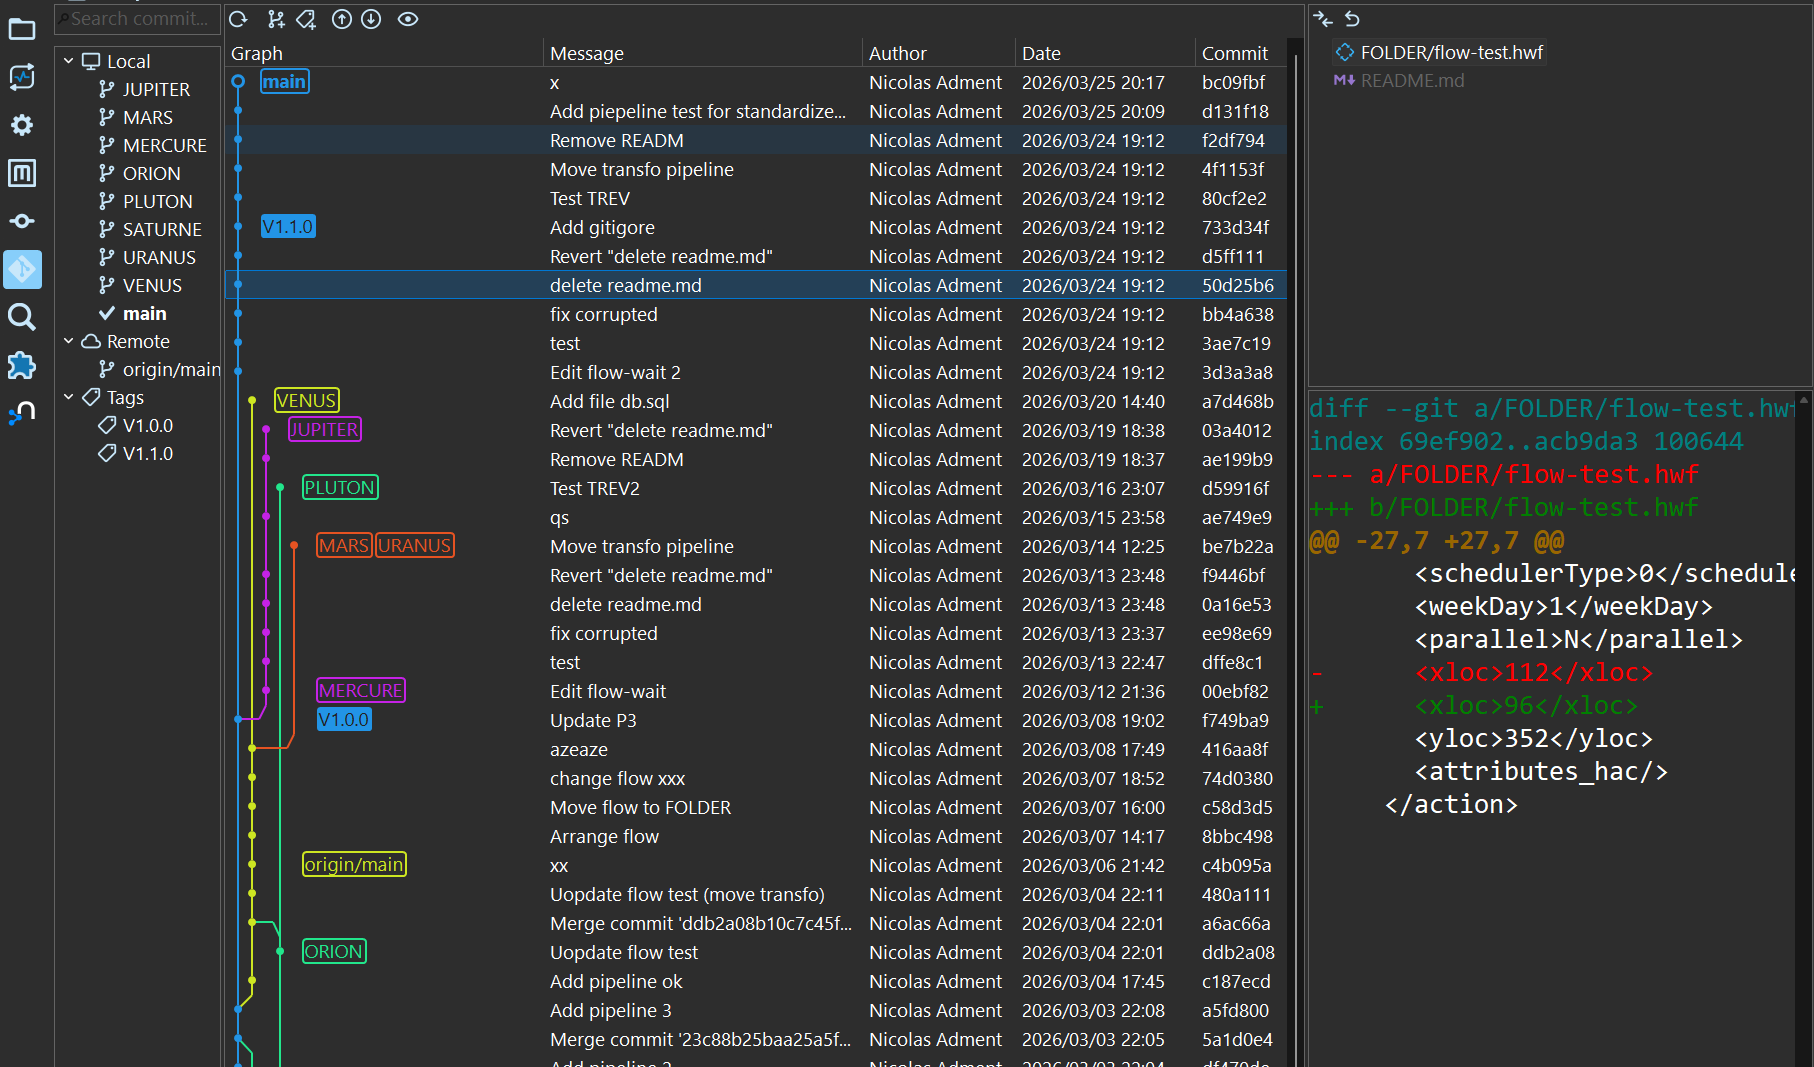
Task: Click the main branch label in the graph
Action: [x=284, y=82]
